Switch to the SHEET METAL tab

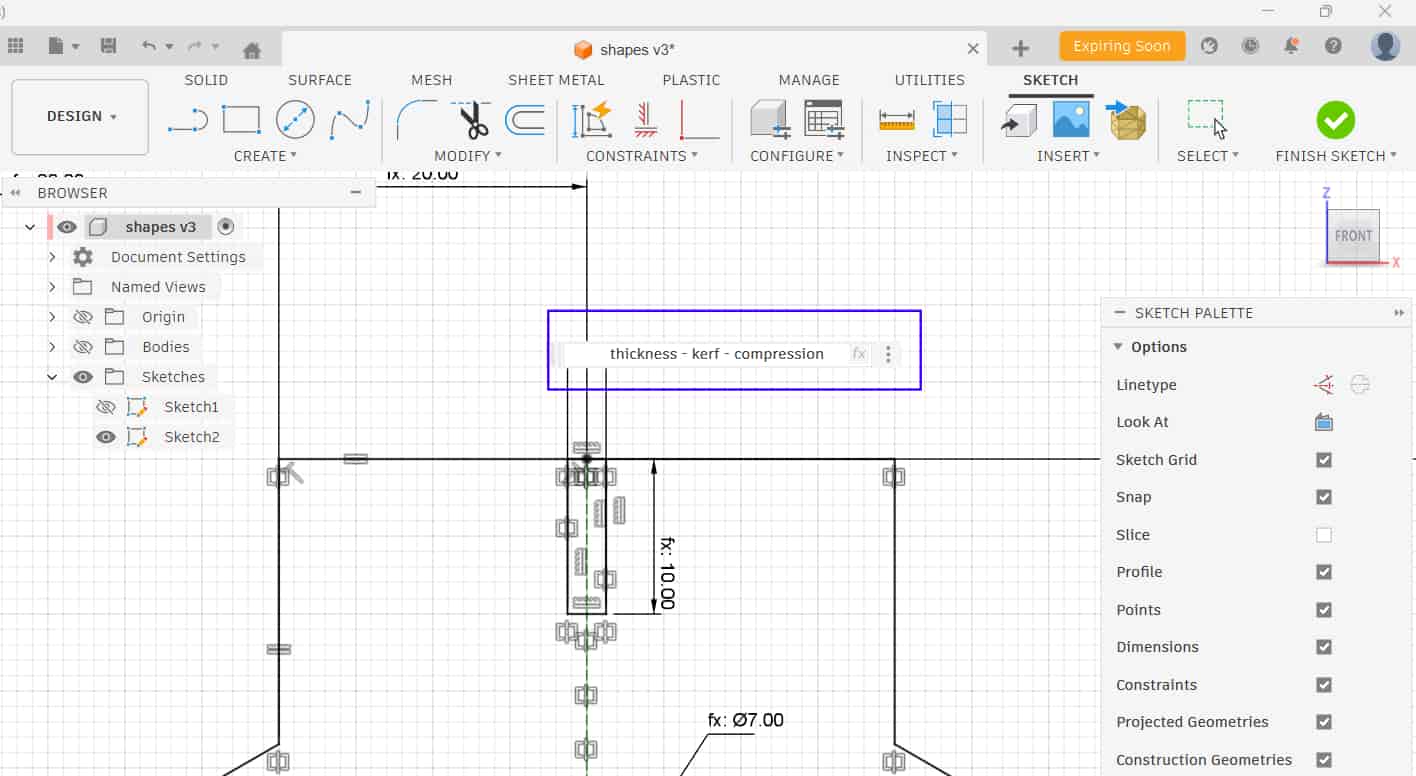click(x=556, y=80)
